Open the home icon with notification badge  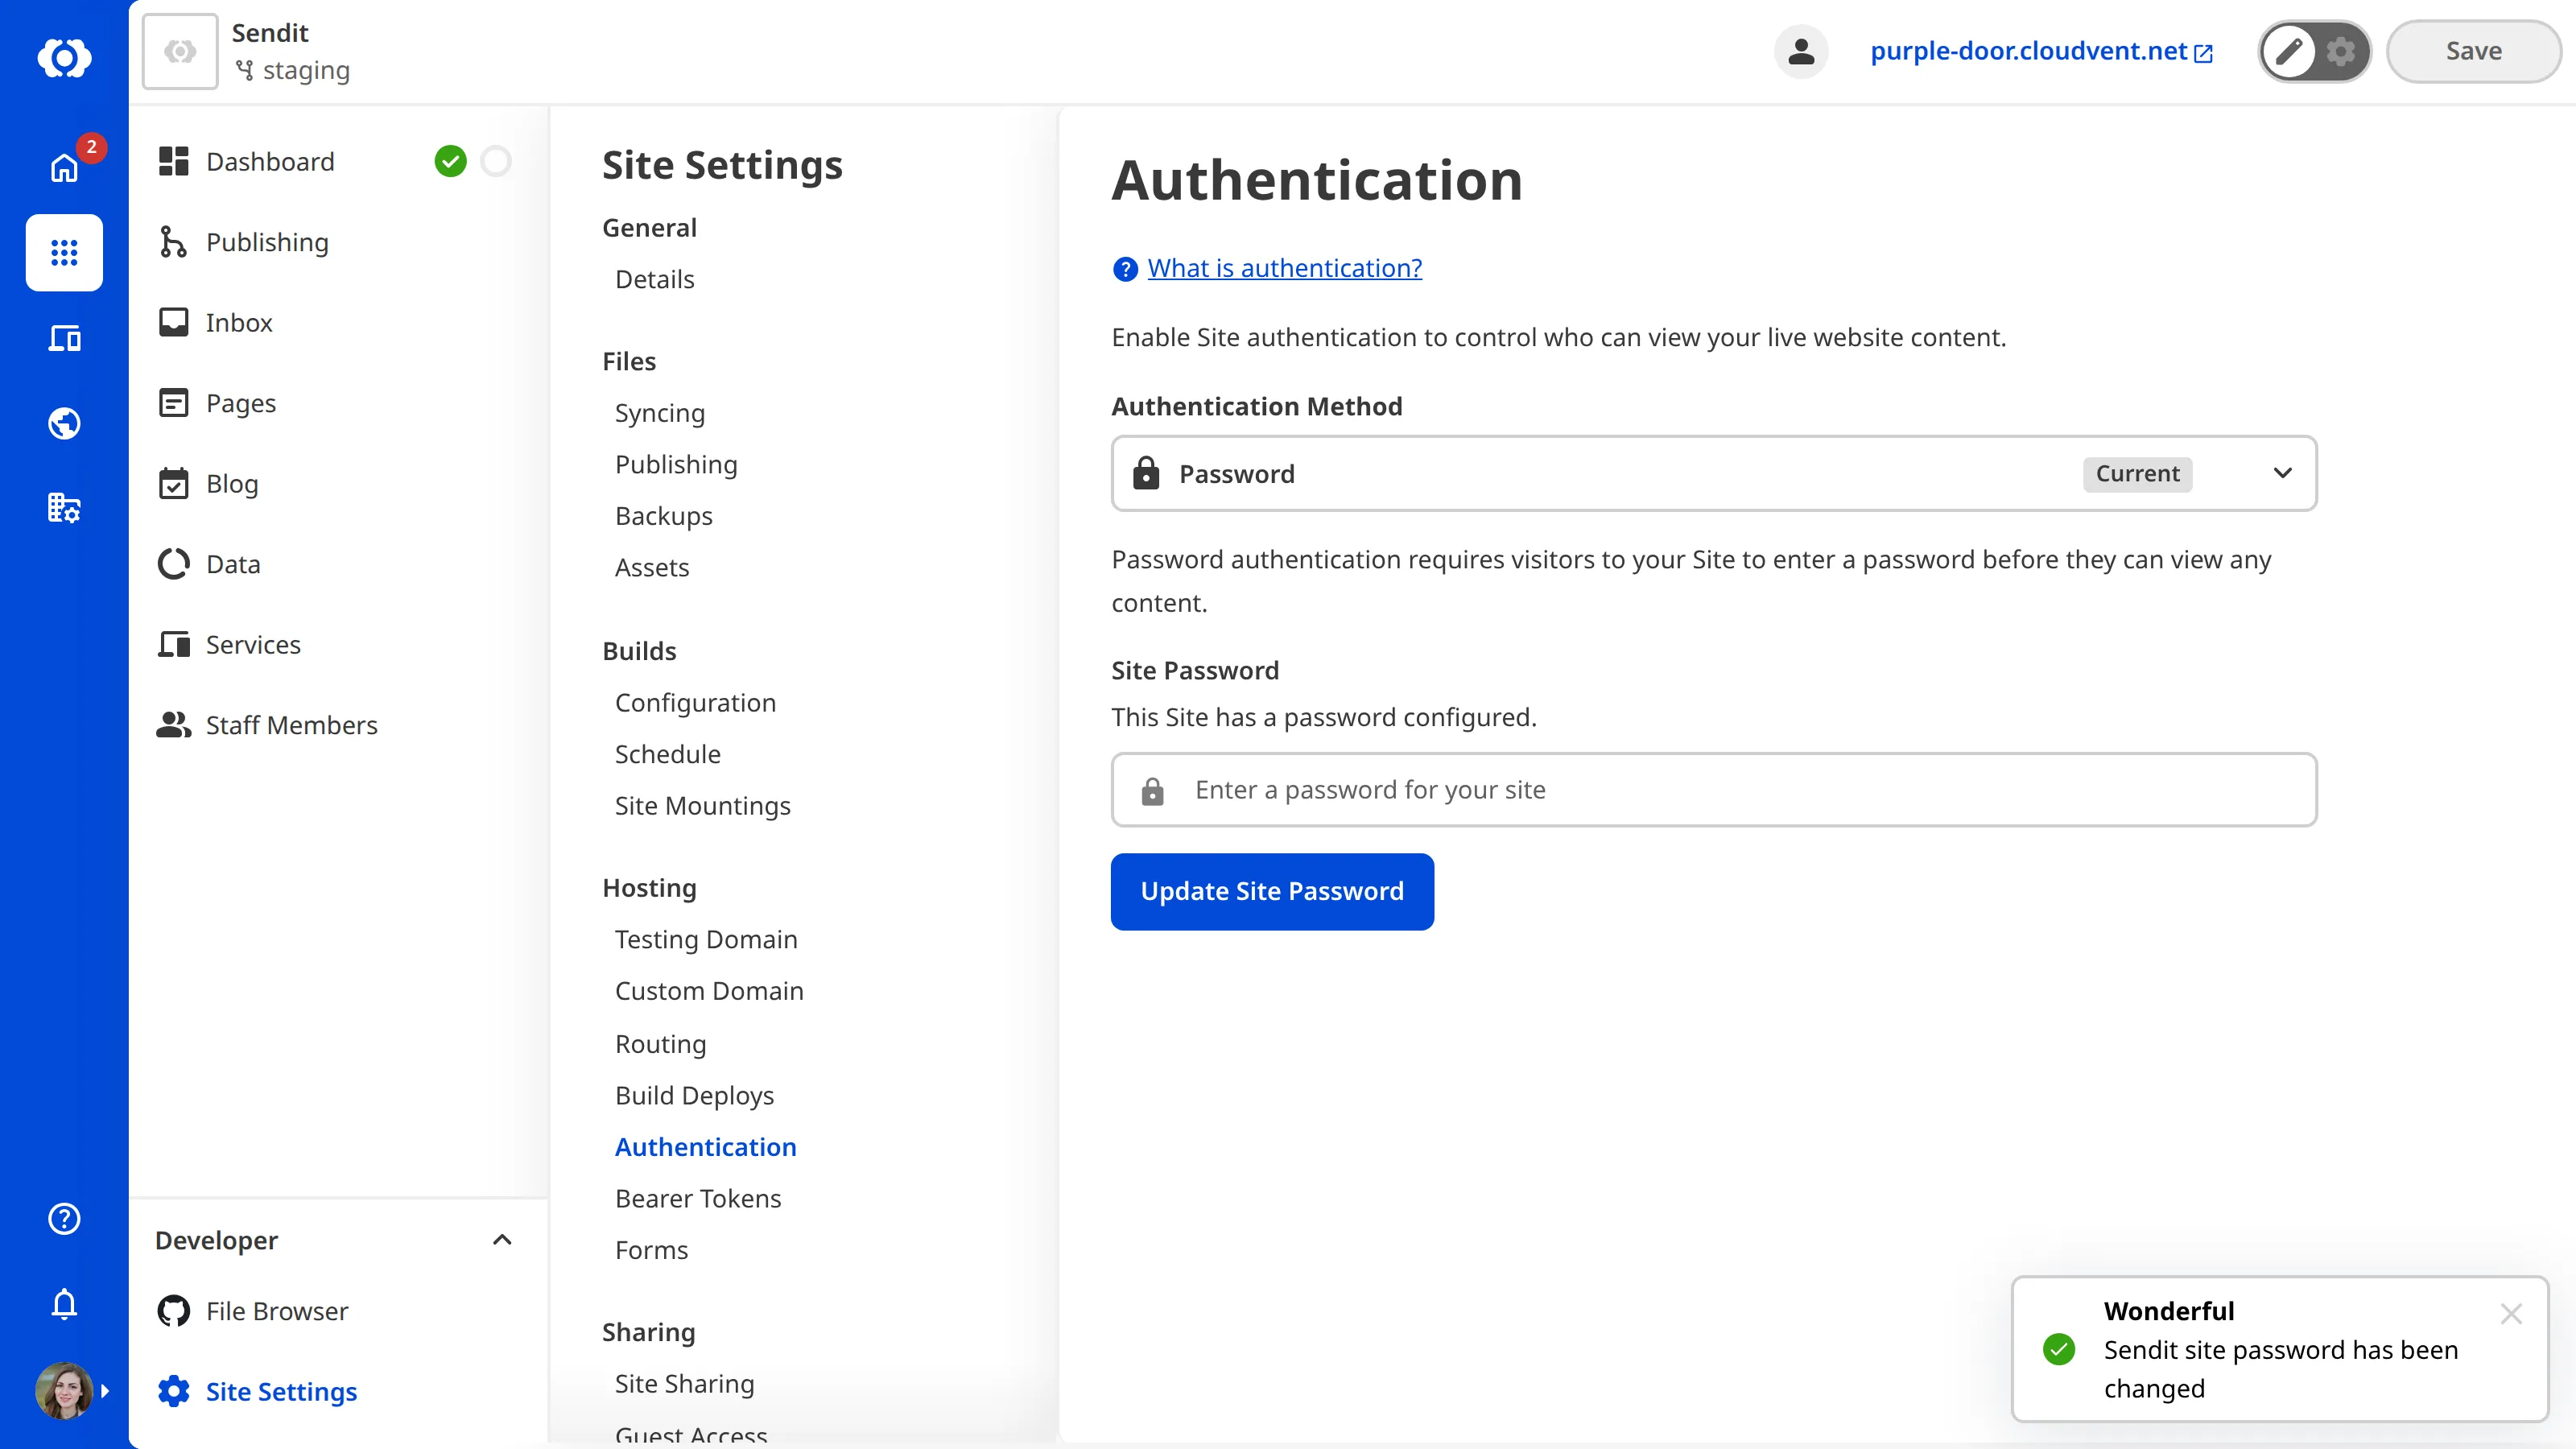click(x=64, y=167)
